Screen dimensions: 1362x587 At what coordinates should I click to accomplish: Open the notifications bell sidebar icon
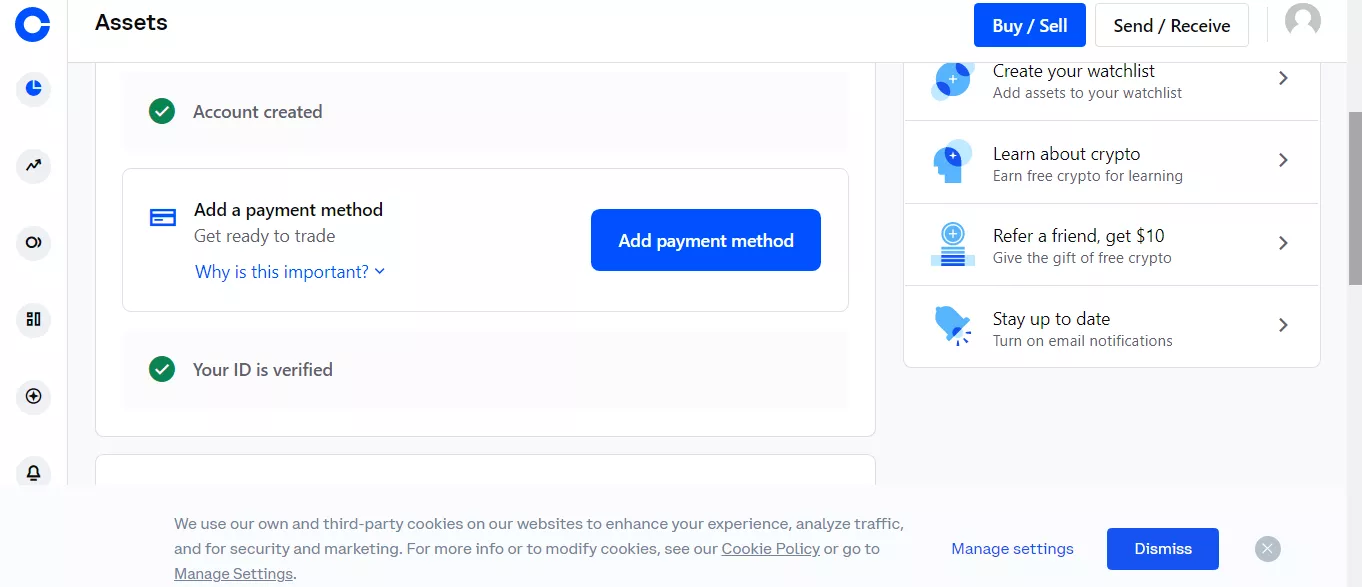click(x=33, y=472)
